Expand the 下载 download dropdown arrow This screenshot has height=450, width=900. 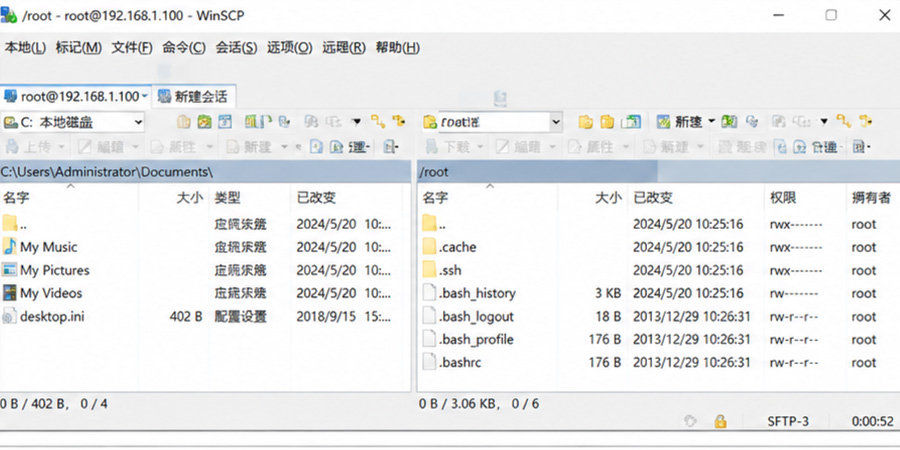click(x=479, y=148)
